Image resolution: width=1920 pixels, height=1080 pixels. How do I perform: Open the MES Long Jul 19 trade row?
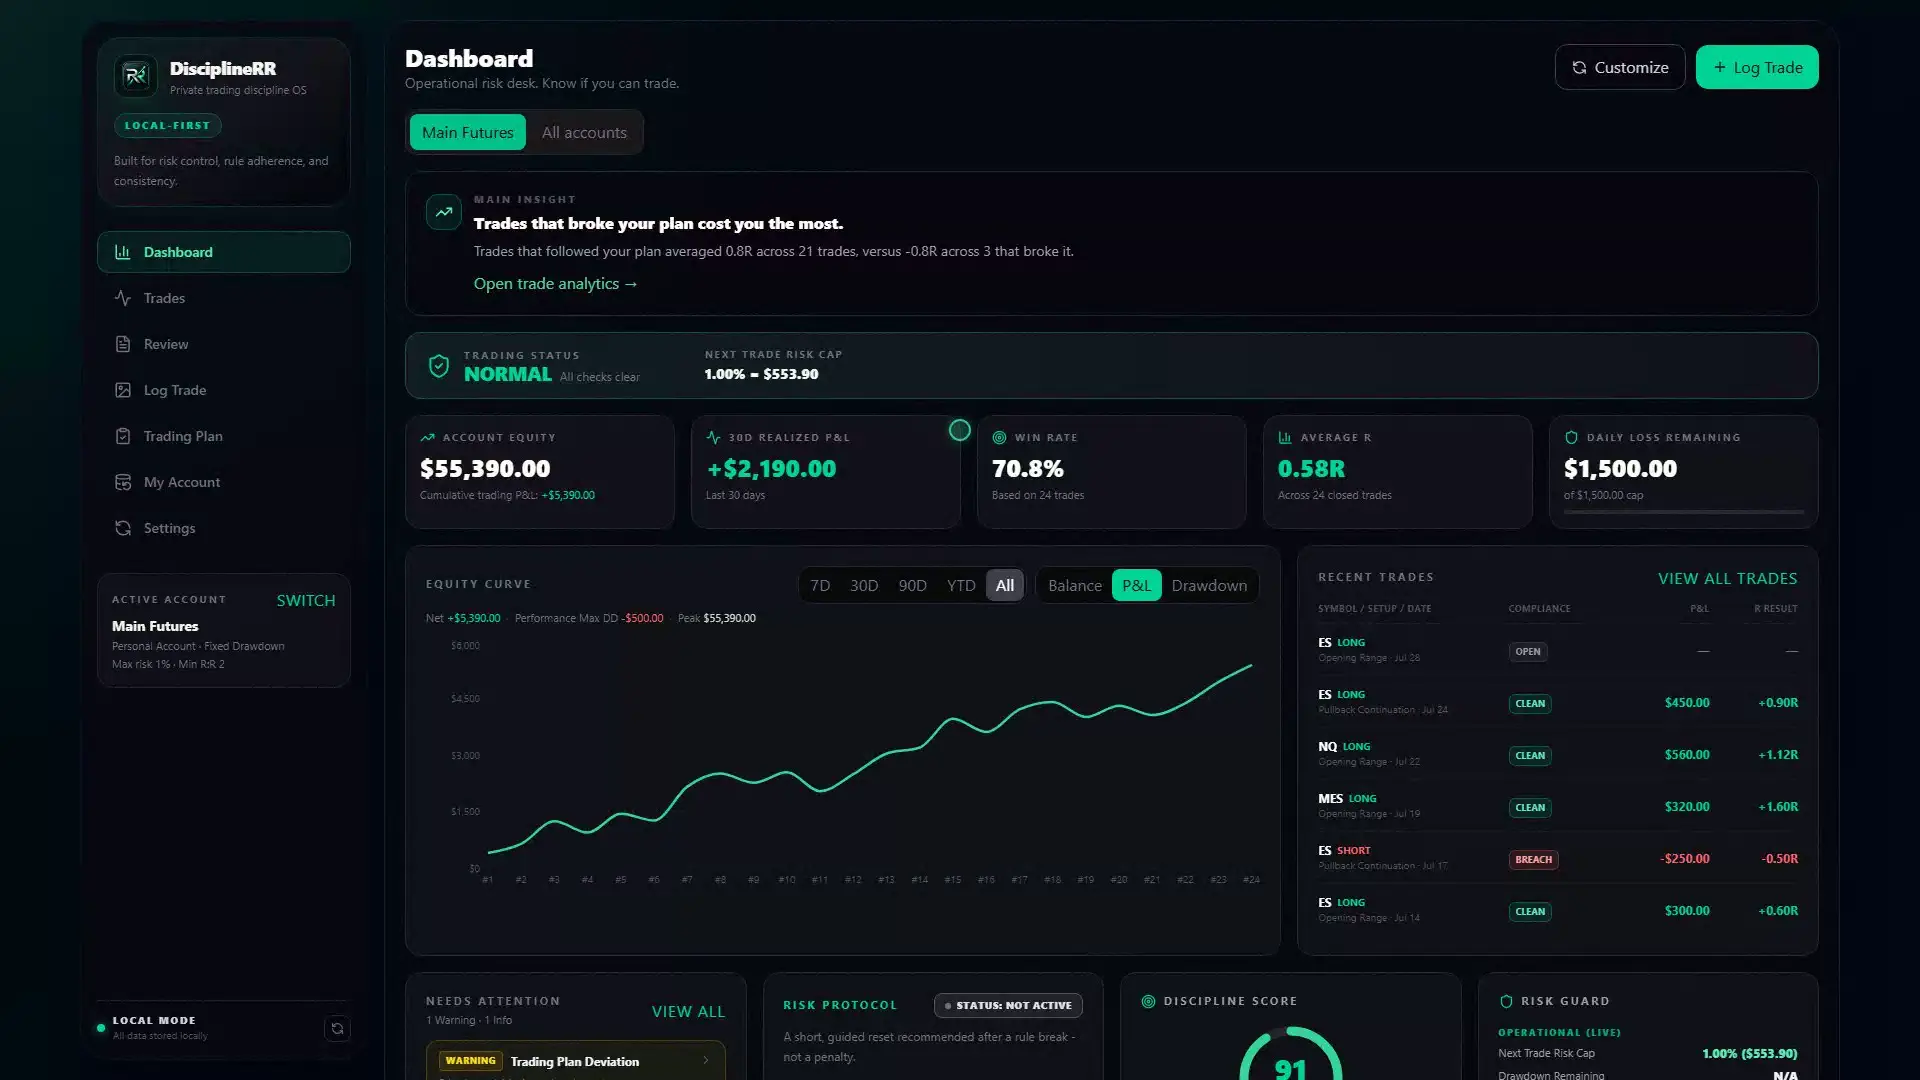point(1557,806)
